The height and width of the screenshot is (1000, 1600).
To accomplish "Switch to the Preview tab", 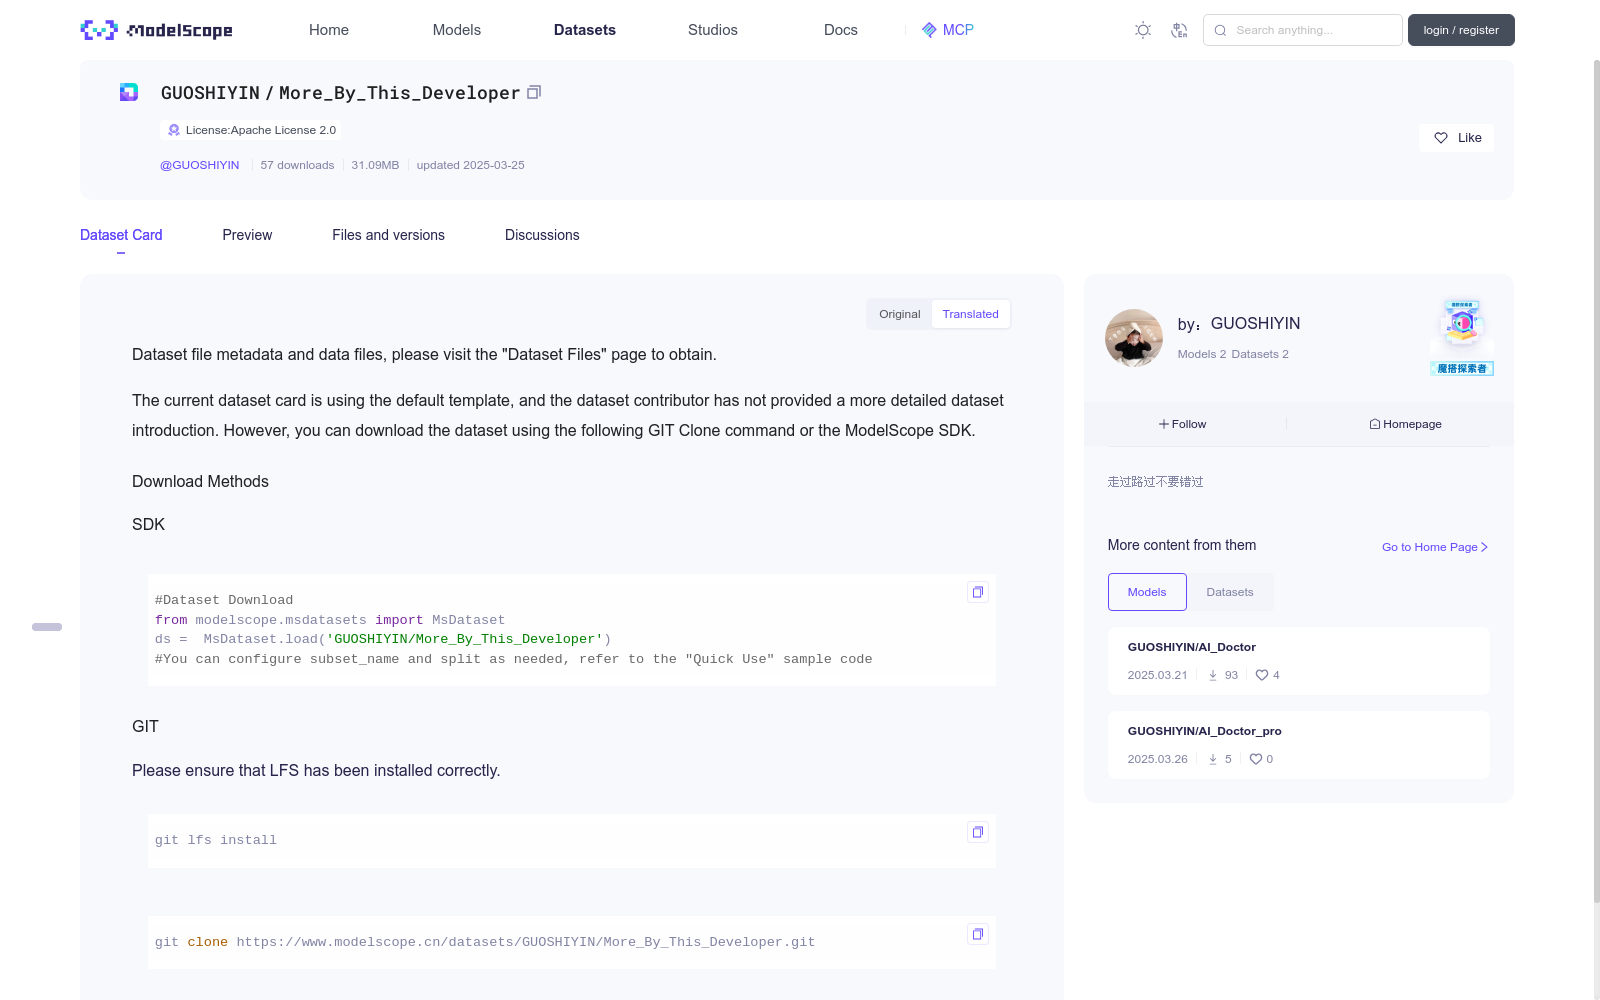I will [x=247, y=235].
